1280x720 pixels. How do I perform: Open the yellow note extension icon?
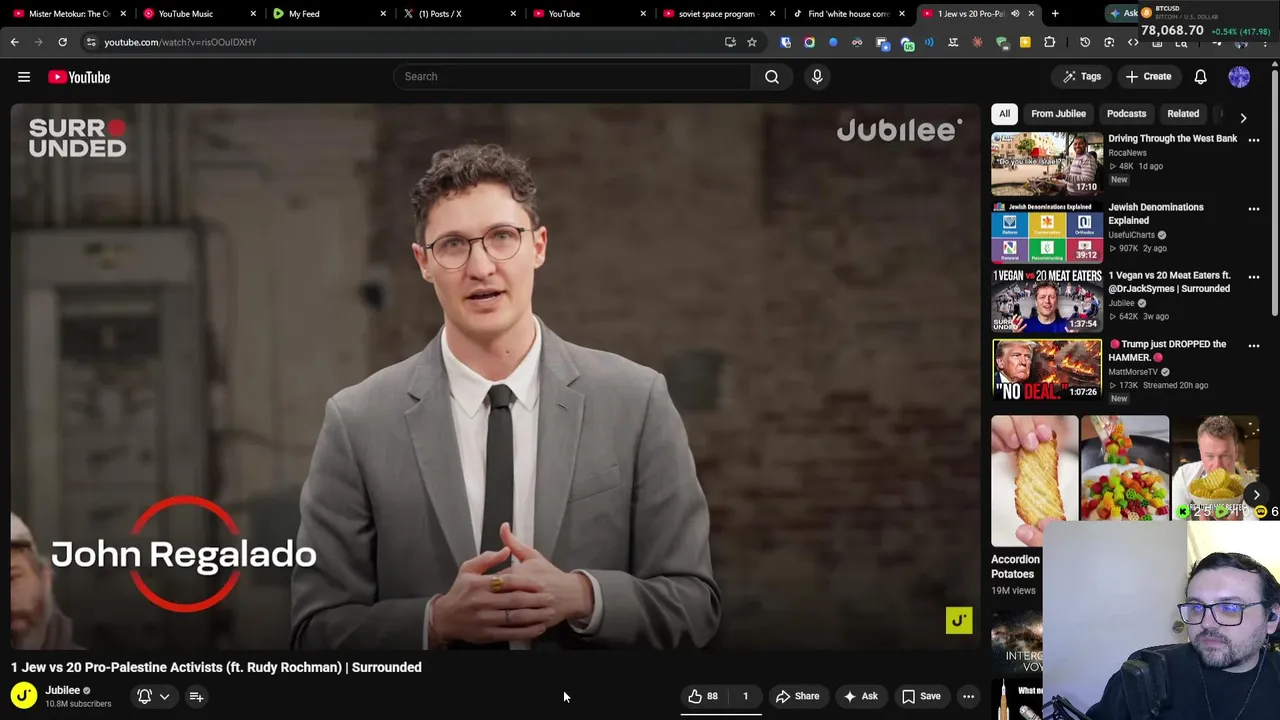(1025, 42)
